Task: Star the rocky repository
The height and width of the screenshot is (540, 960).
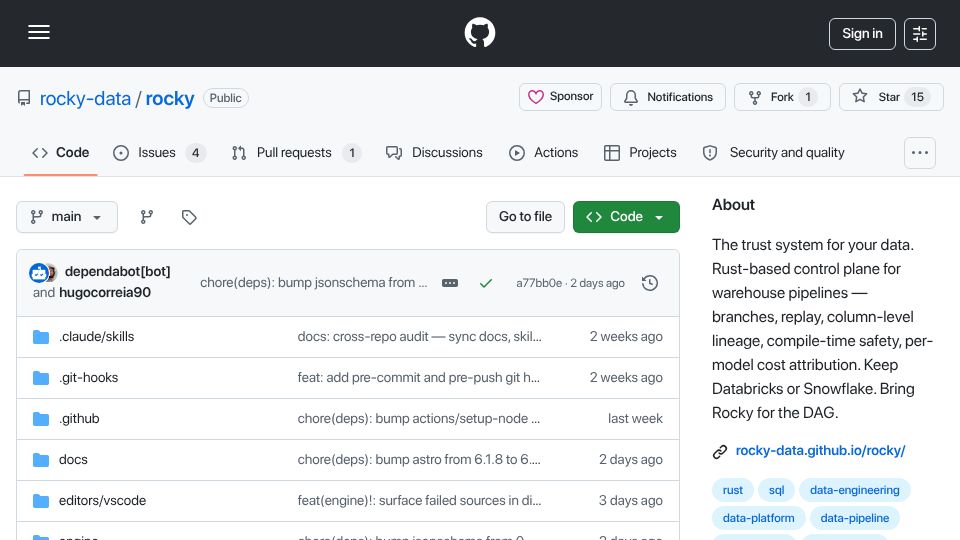Action: (x=891, y=97)
